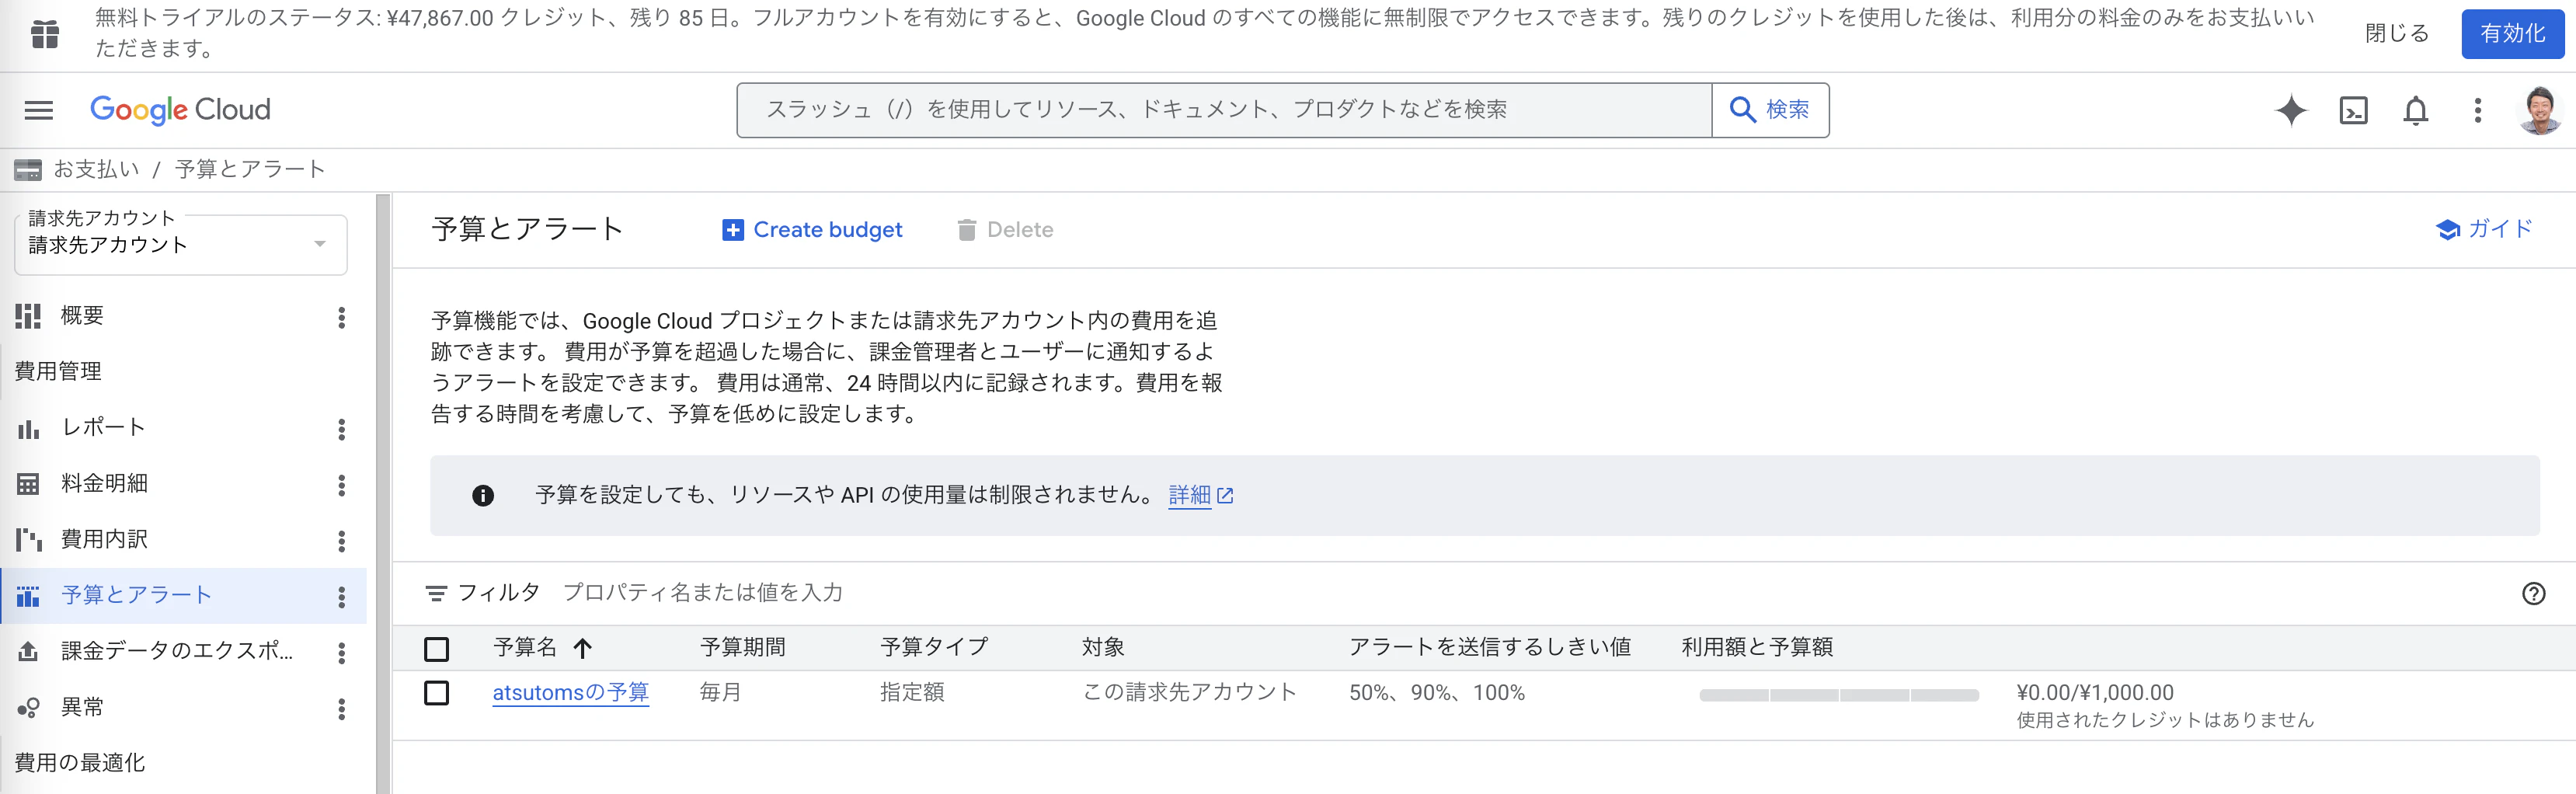Click the budget usage progress bar
2576x794 pixels.
(1838, 695)
